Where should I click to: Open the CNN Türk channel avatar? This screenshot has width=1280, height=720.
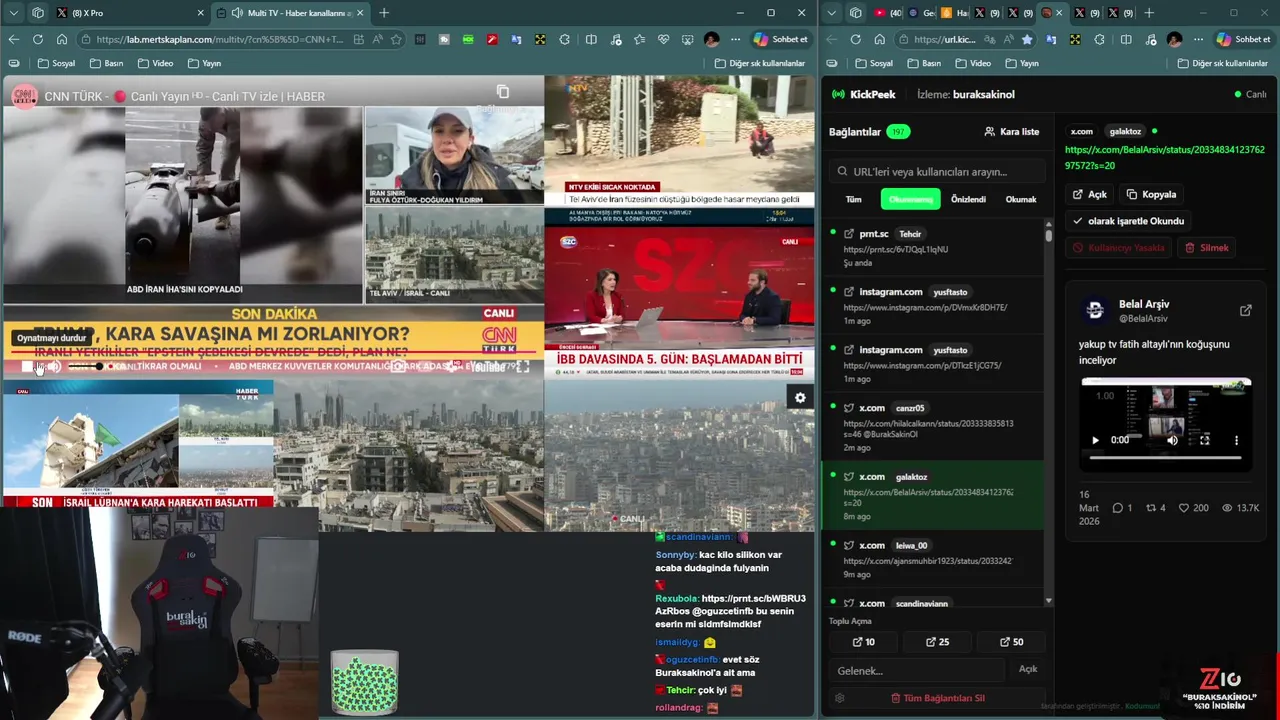(x=24, y=96)
